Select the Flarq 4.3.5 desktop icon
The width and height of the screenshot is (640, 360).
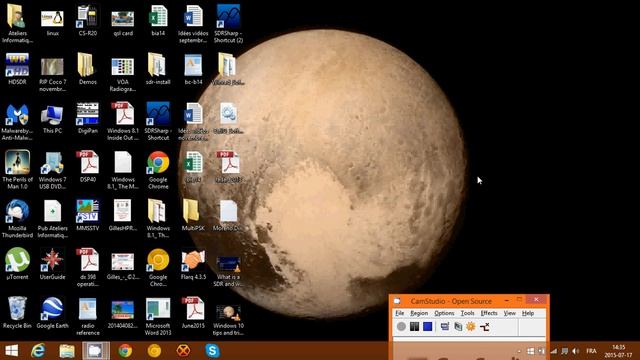[x=193, y=264]
